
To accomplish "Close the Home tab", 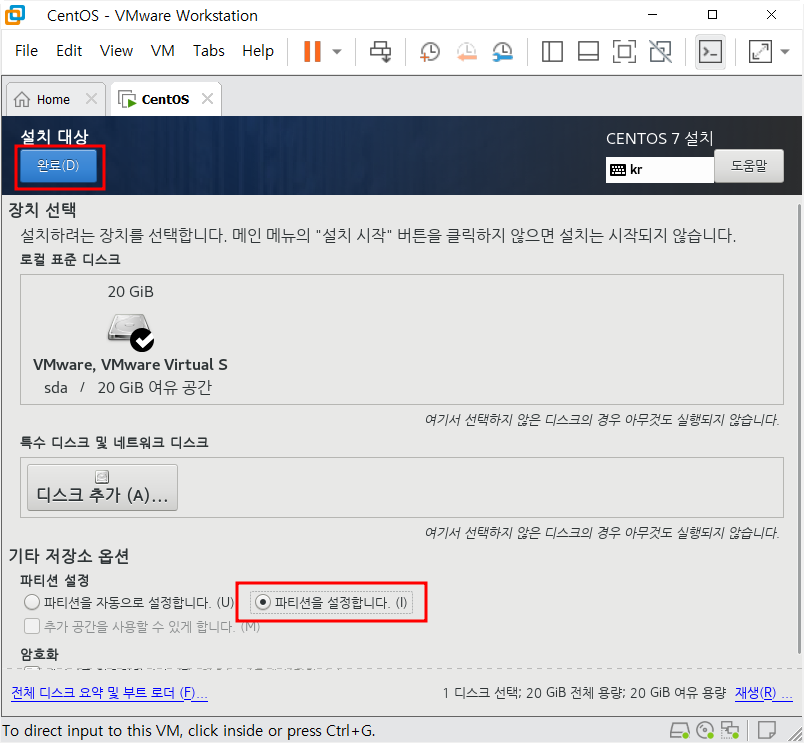I will 91,98.
